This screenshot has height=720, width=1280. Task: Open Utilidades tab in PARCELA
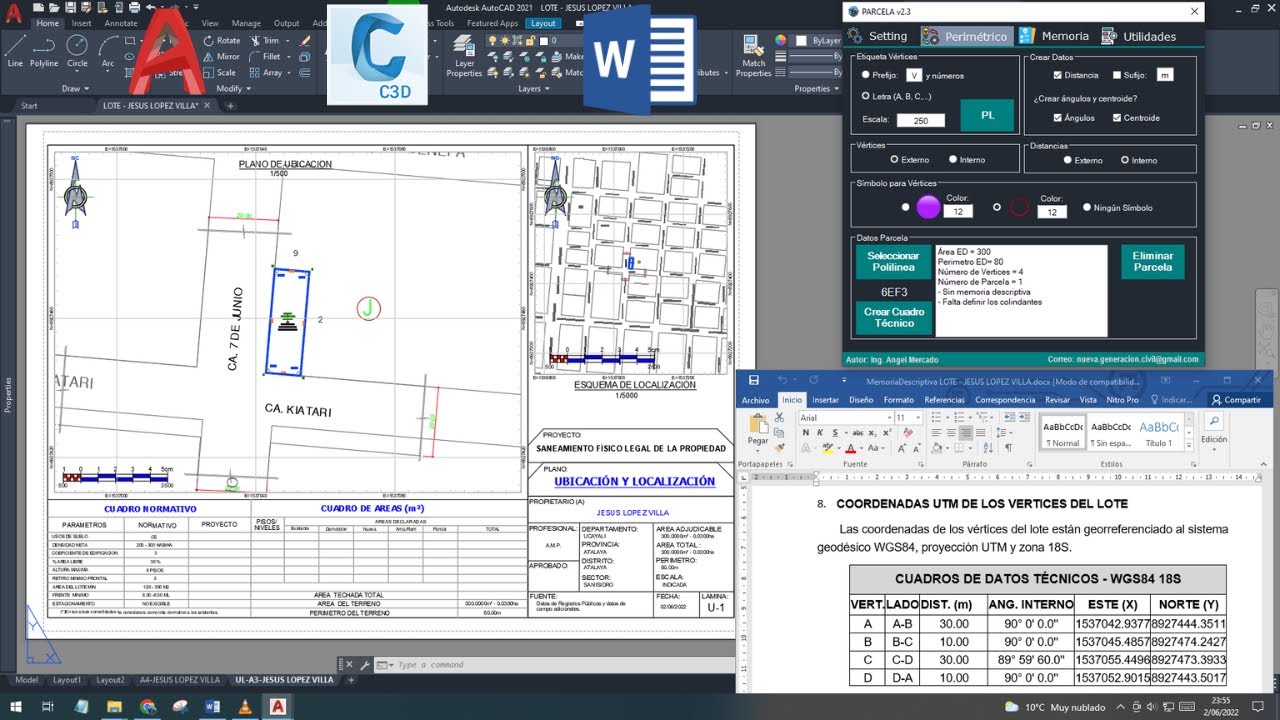point(1139,36)
